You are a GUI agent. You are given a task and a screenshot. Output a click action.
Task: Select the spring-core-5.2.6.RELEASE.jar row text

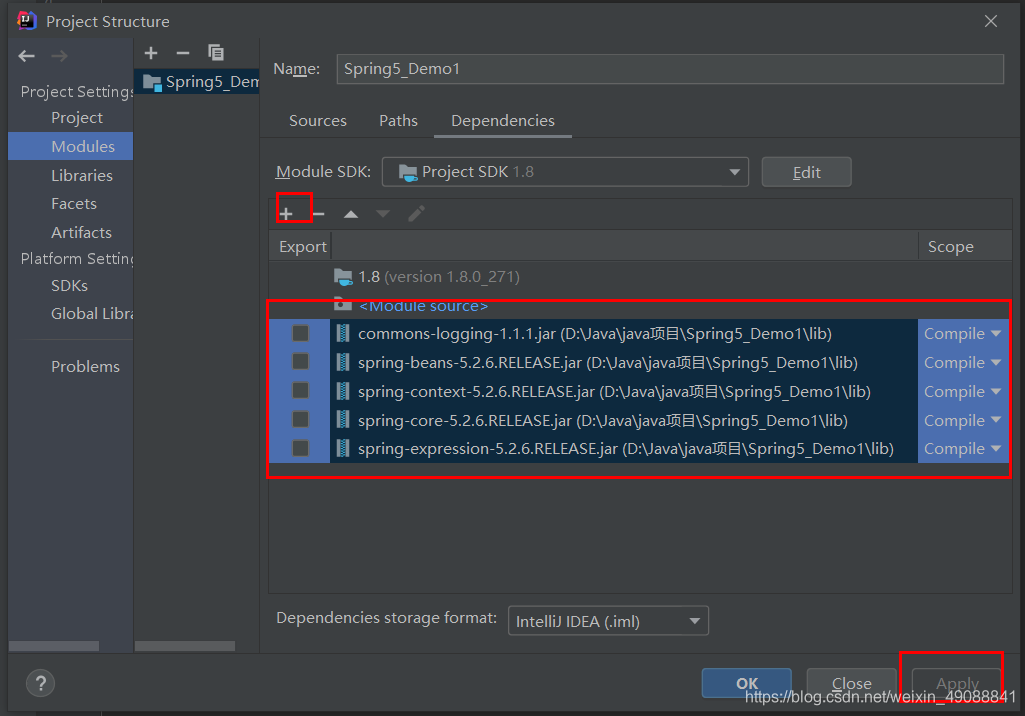(x=603, y=420)
